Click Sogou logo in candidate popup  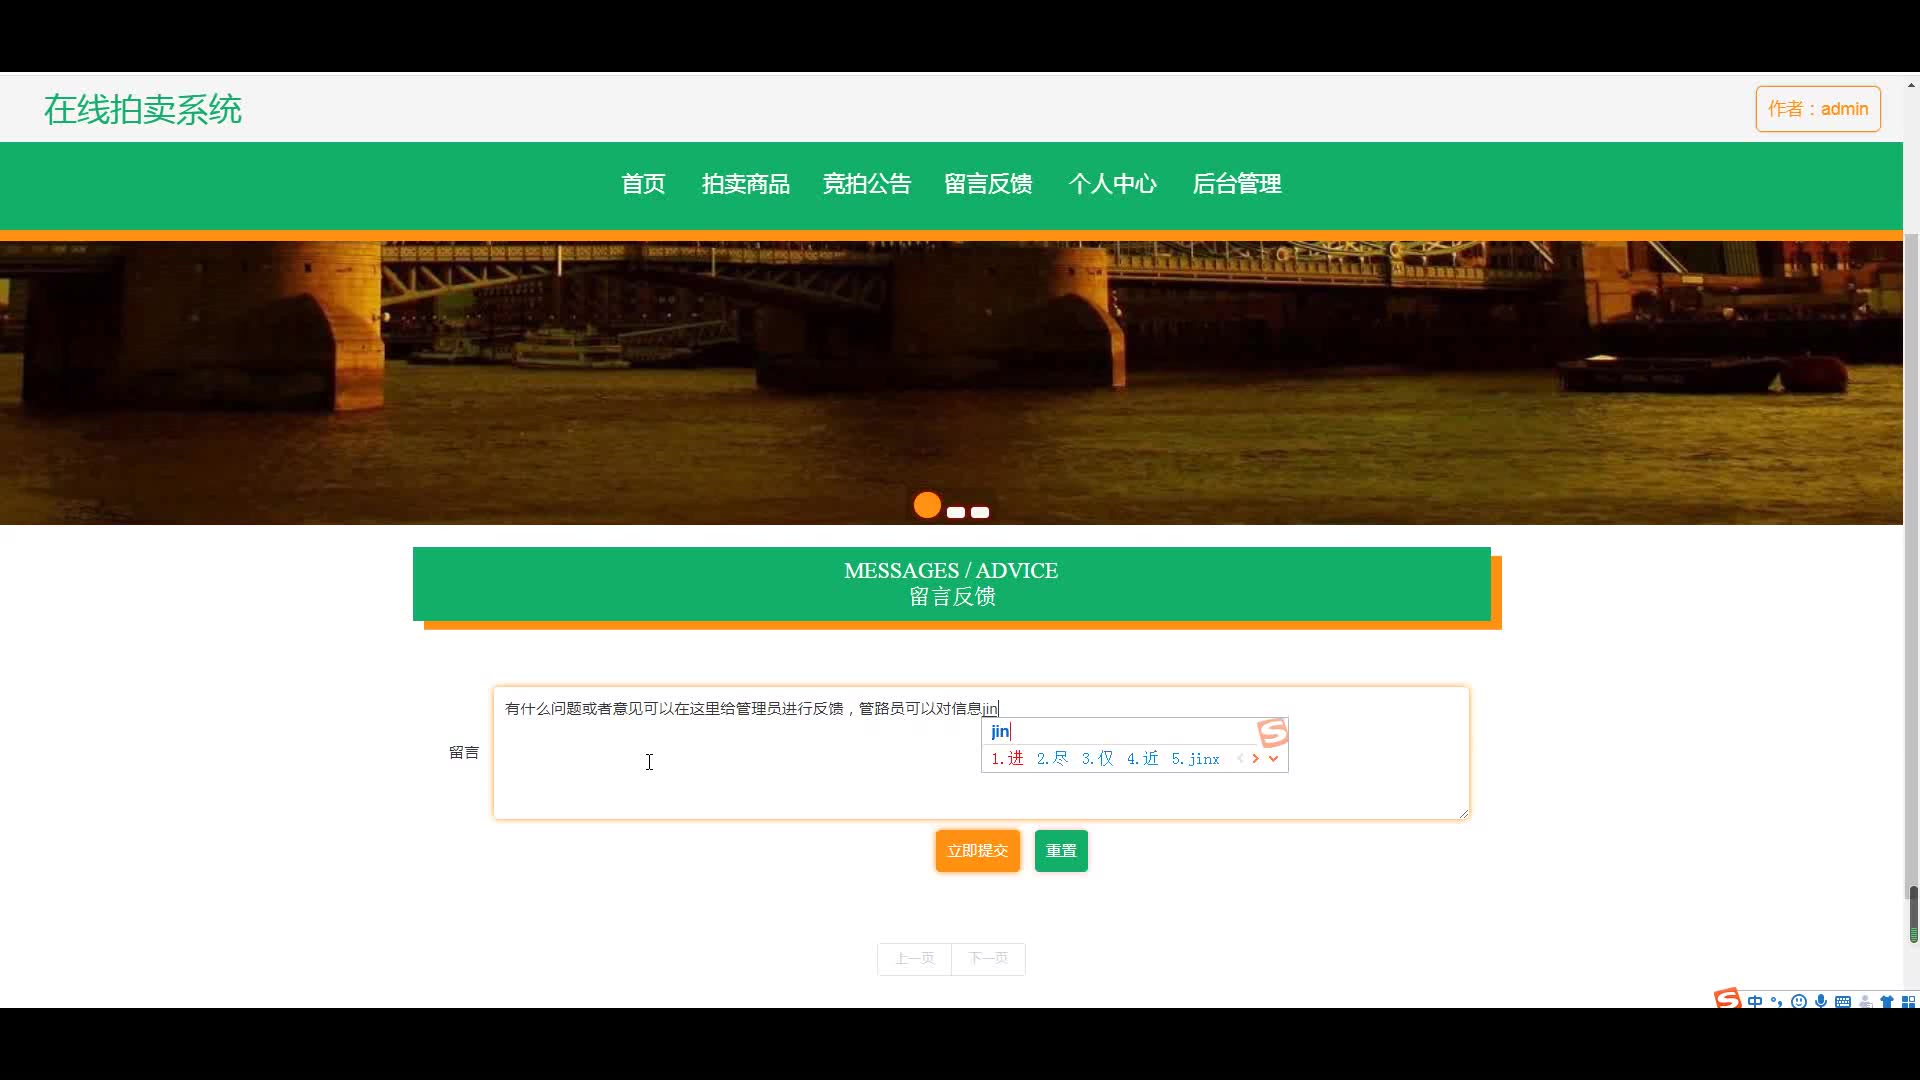point(1272,733)
